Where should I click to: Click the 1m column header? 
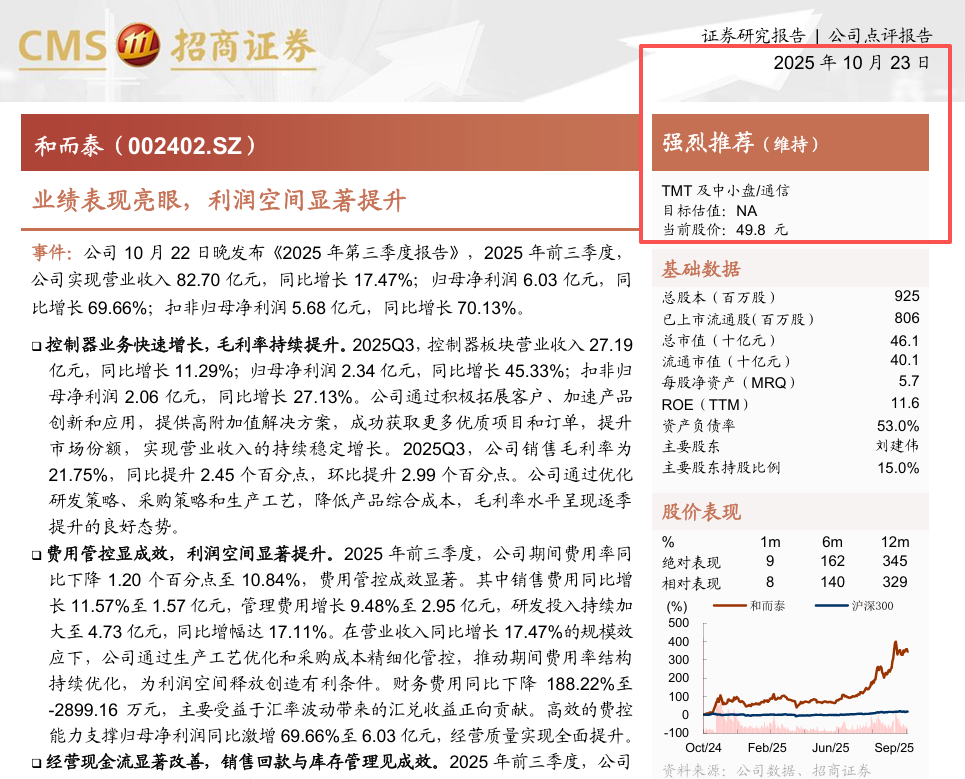770,541
